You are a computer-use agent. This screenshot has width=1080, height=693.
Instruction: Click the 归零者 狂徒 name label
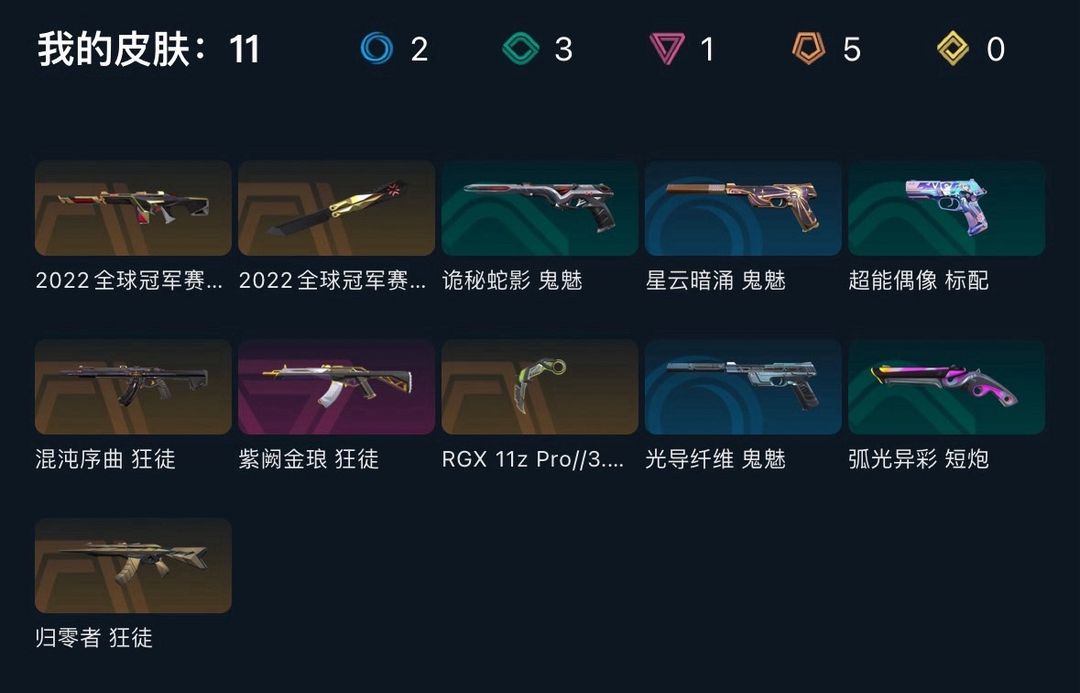(x=94, y=637)
